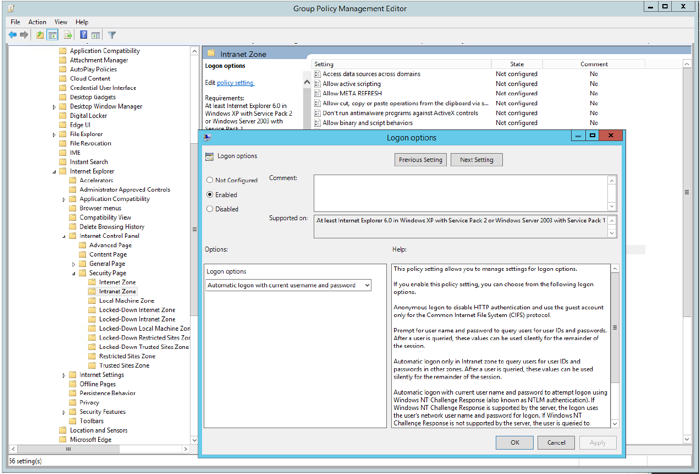Collapse the Internet Explorer tree node
This screenshot has height=474, width=700.
click(55, 171)
